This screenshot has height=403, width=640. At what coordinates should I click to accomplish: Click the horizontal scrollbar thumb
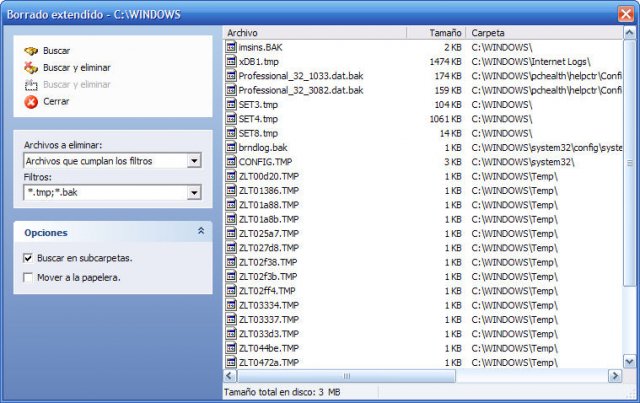click(x=346, y=376)
